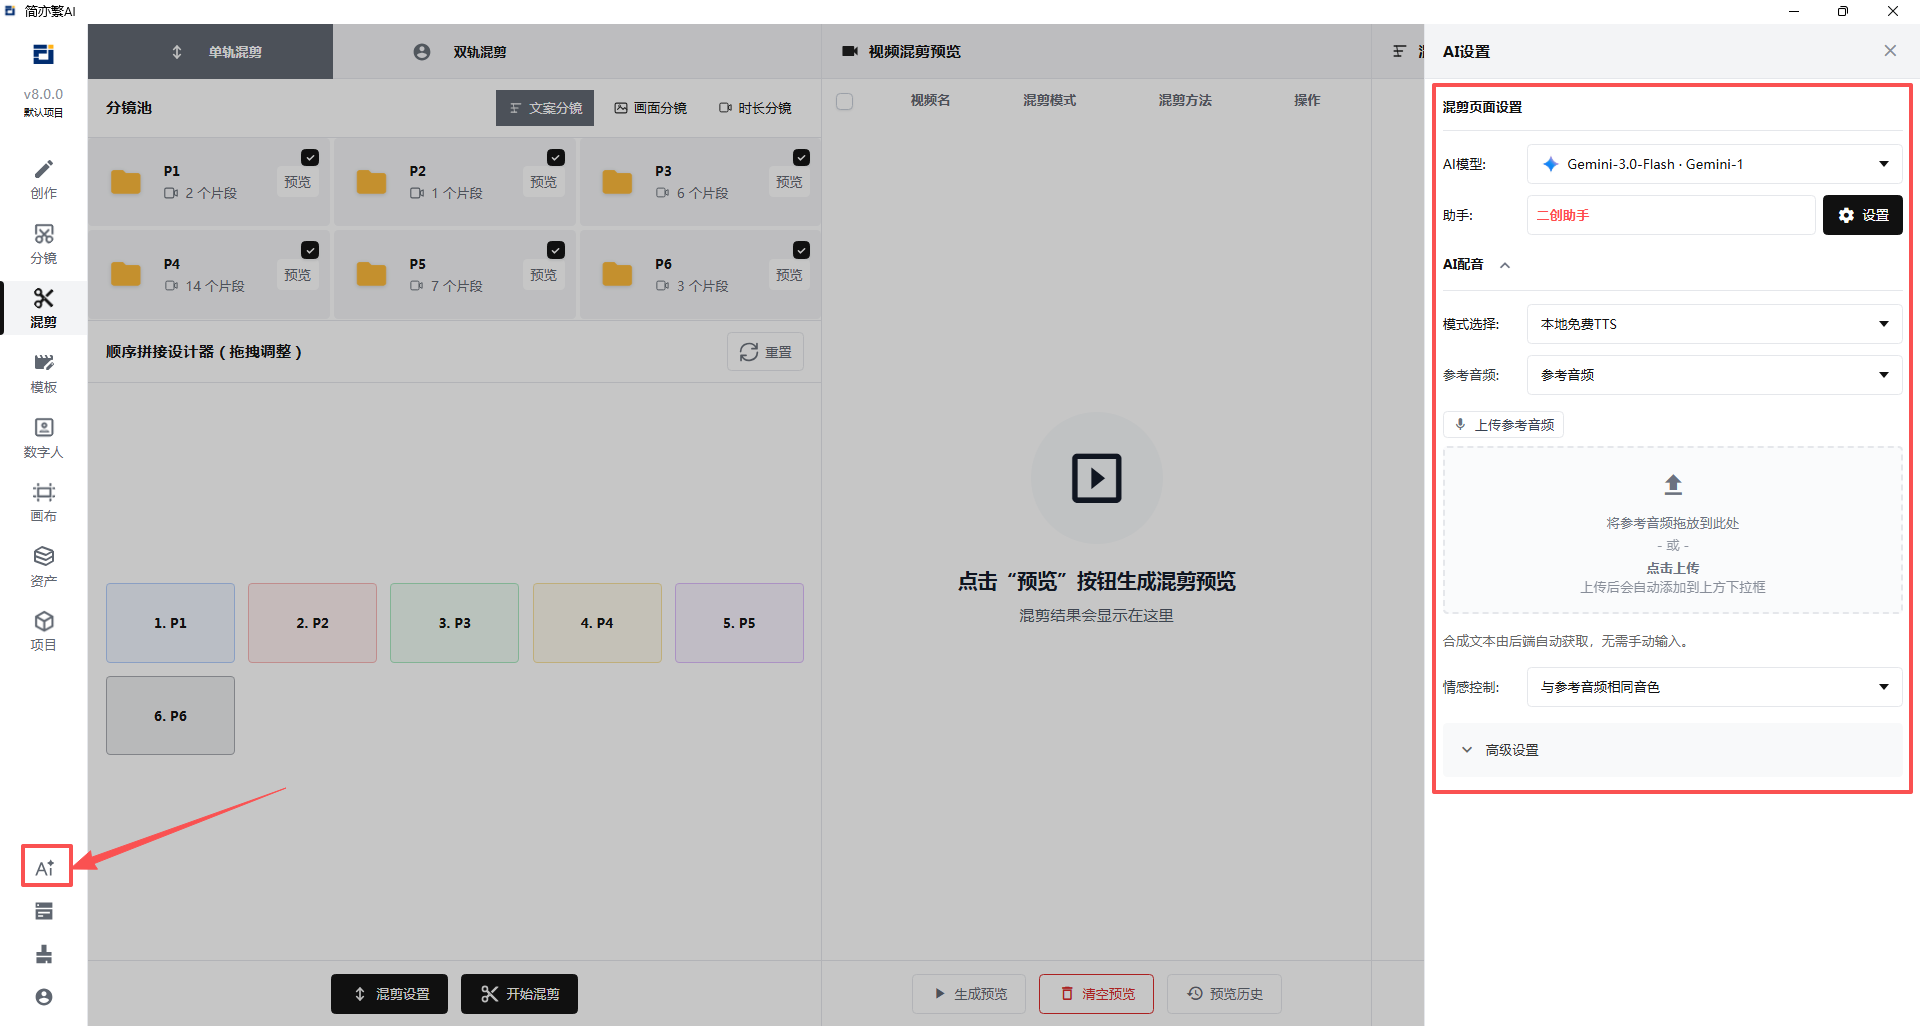Switch to the 单轨混剪 tab
Image resolution: width=1920 pixels, height=1026 pixels.
(x=210, y=52)
